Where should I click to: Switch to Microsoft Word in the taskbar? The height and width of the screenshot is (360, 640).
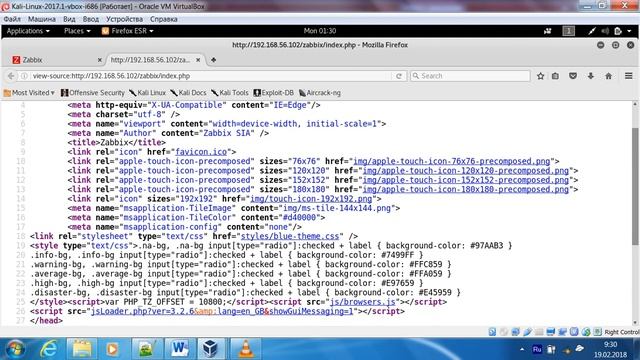point(179,349)
